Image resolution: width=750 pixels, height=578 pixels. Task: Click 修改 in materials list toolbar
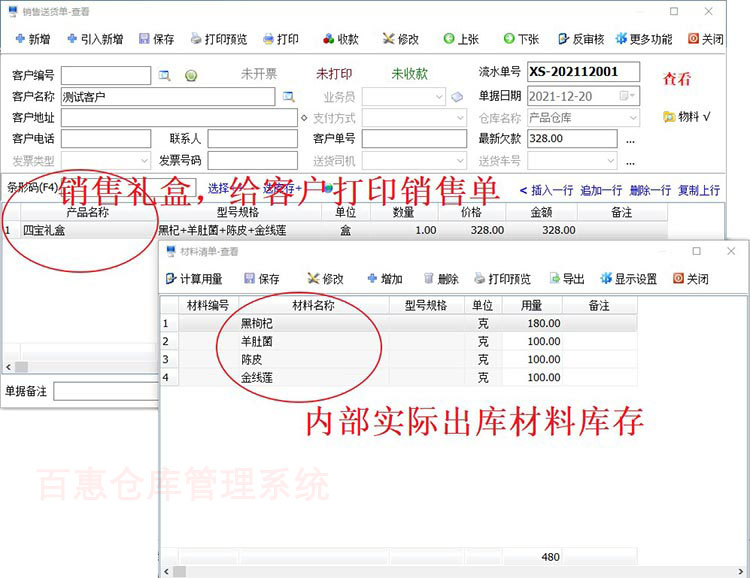(x=325, y=279)
